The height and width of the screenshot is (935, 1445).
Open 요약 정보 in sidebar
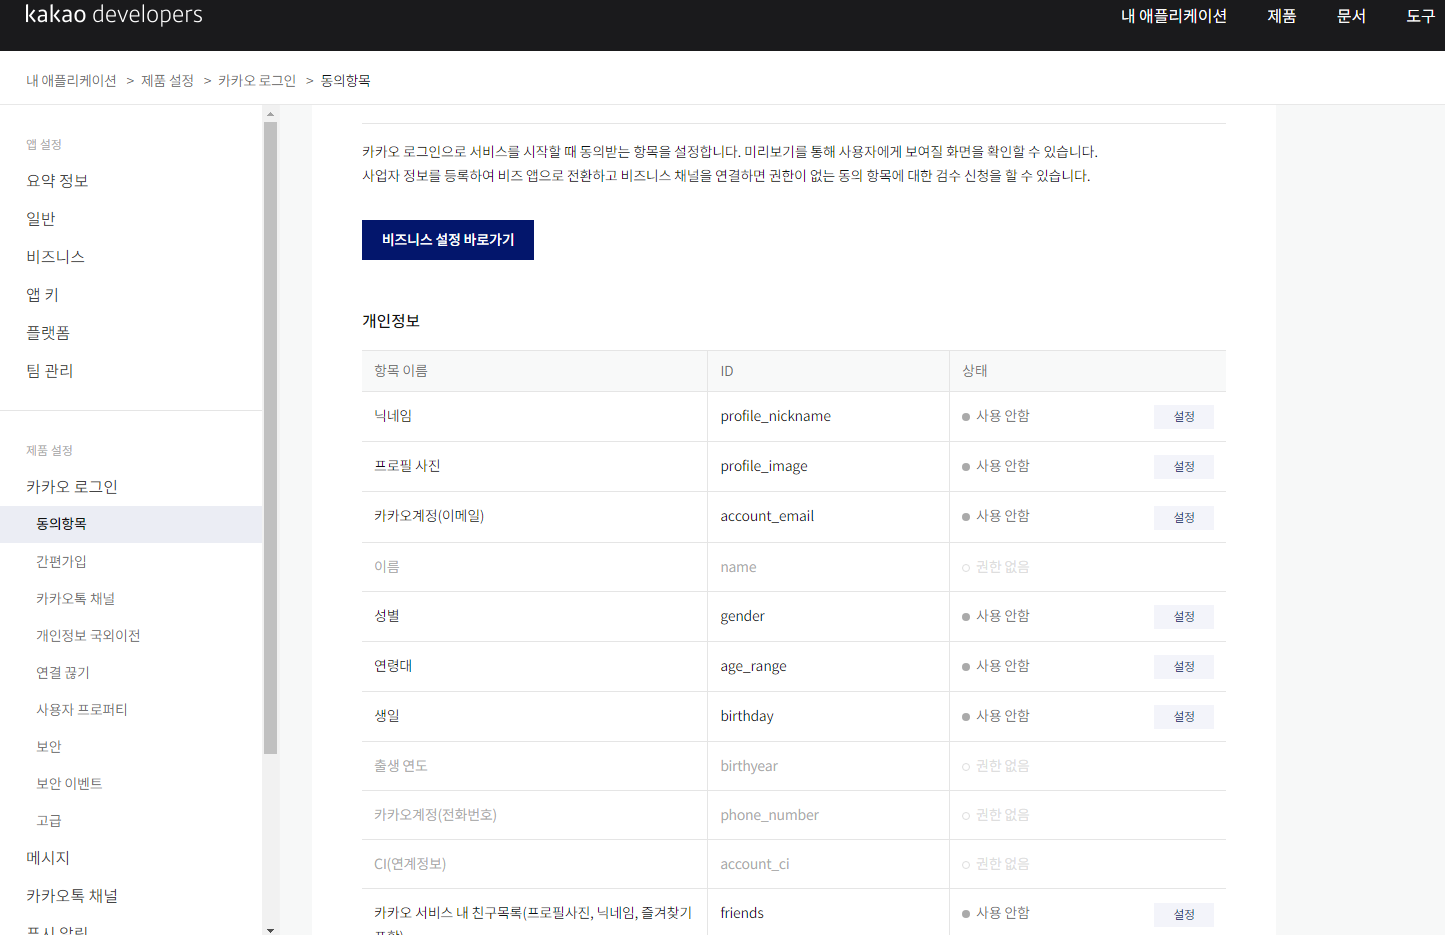[57, 181]
